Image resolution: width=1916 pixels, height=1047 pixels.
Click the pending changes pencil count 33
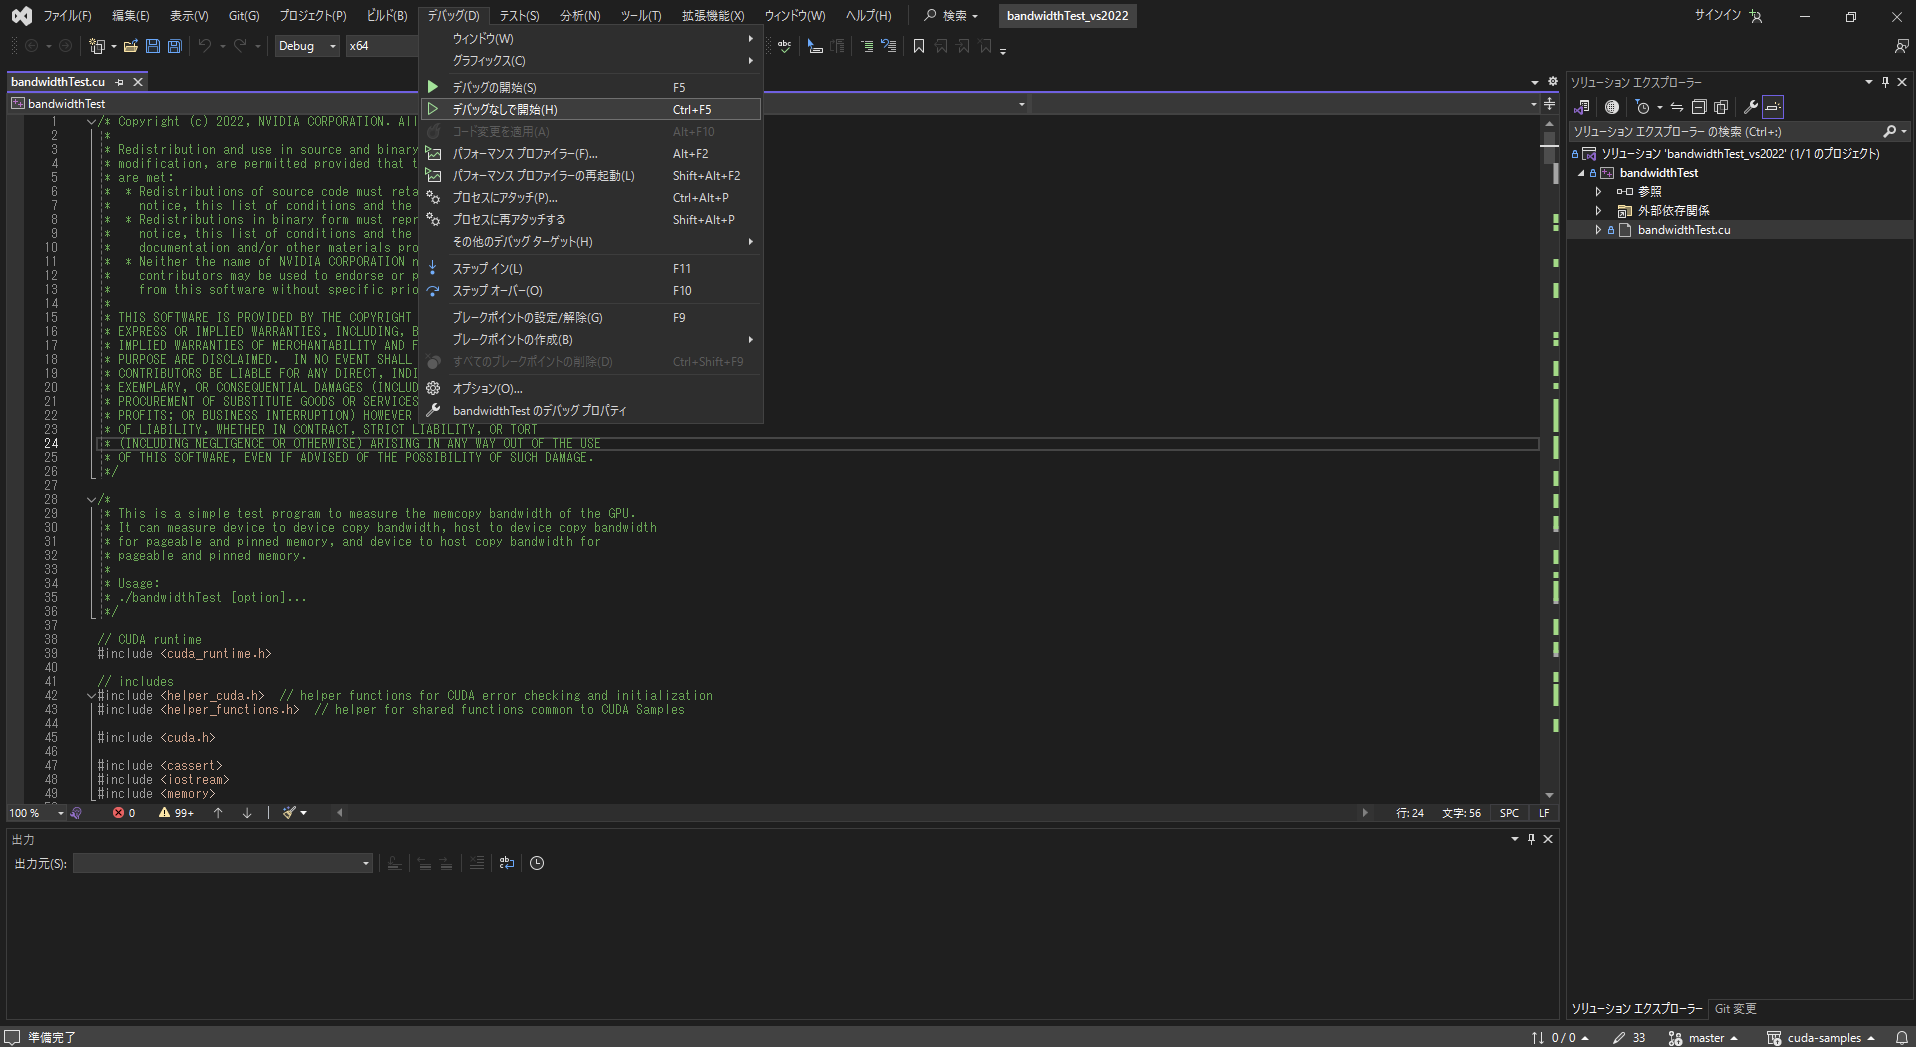coord(1629,1038)
